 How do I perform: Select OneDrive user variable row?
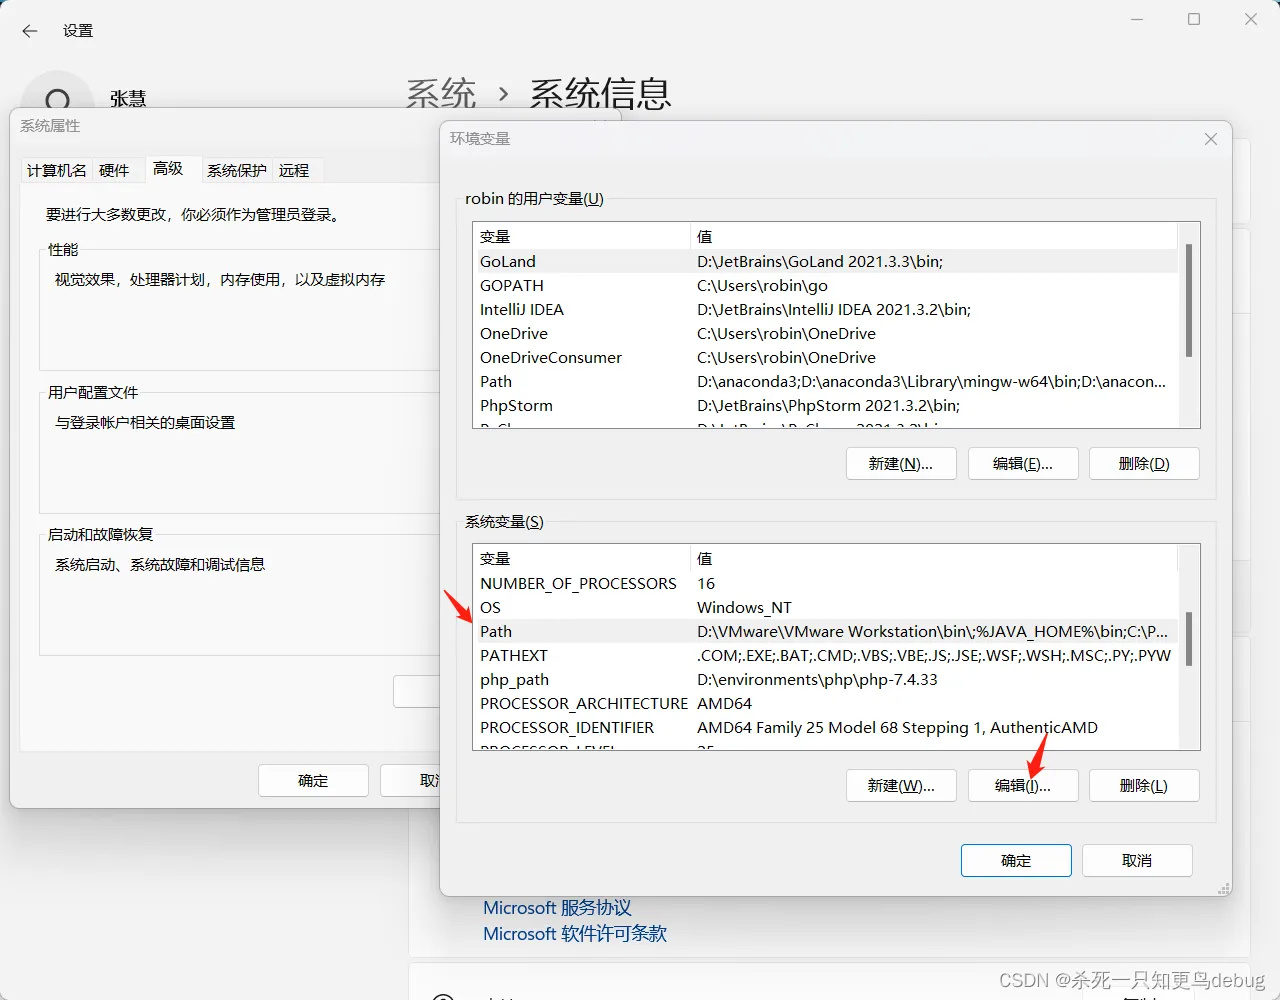click(826, 333)
